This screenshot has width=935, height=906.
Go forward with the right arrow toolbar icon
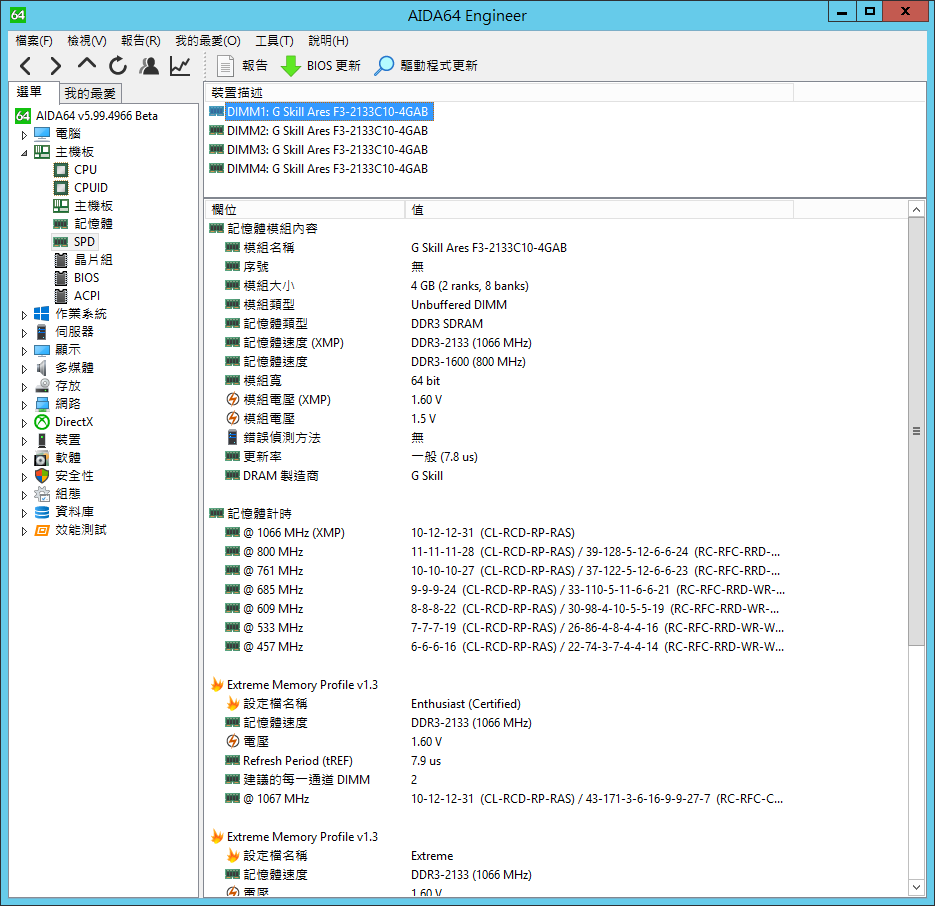coord(55,66)
